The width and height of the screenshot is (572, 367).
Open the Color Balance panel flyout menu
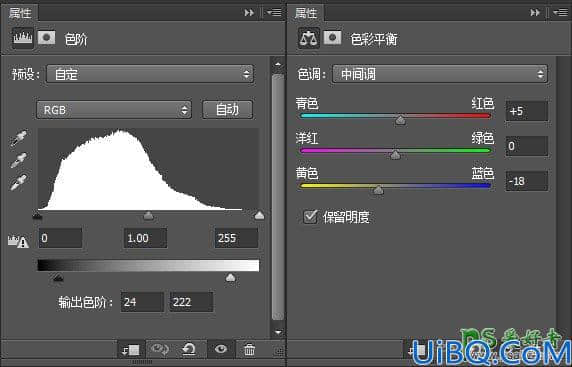(560, 13)
